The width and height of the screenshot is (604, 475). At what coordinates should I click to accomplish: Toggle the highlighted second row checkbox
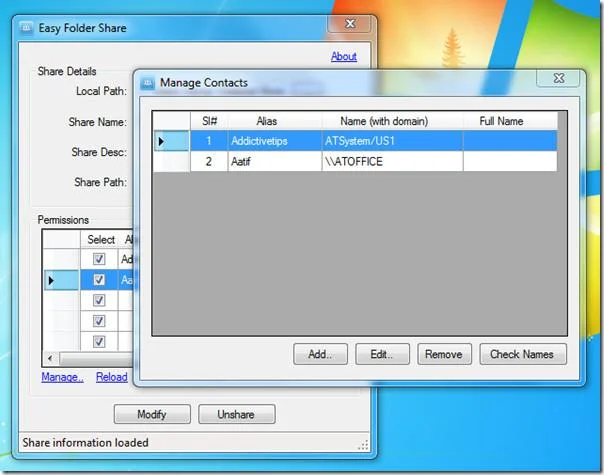point(99,279)
